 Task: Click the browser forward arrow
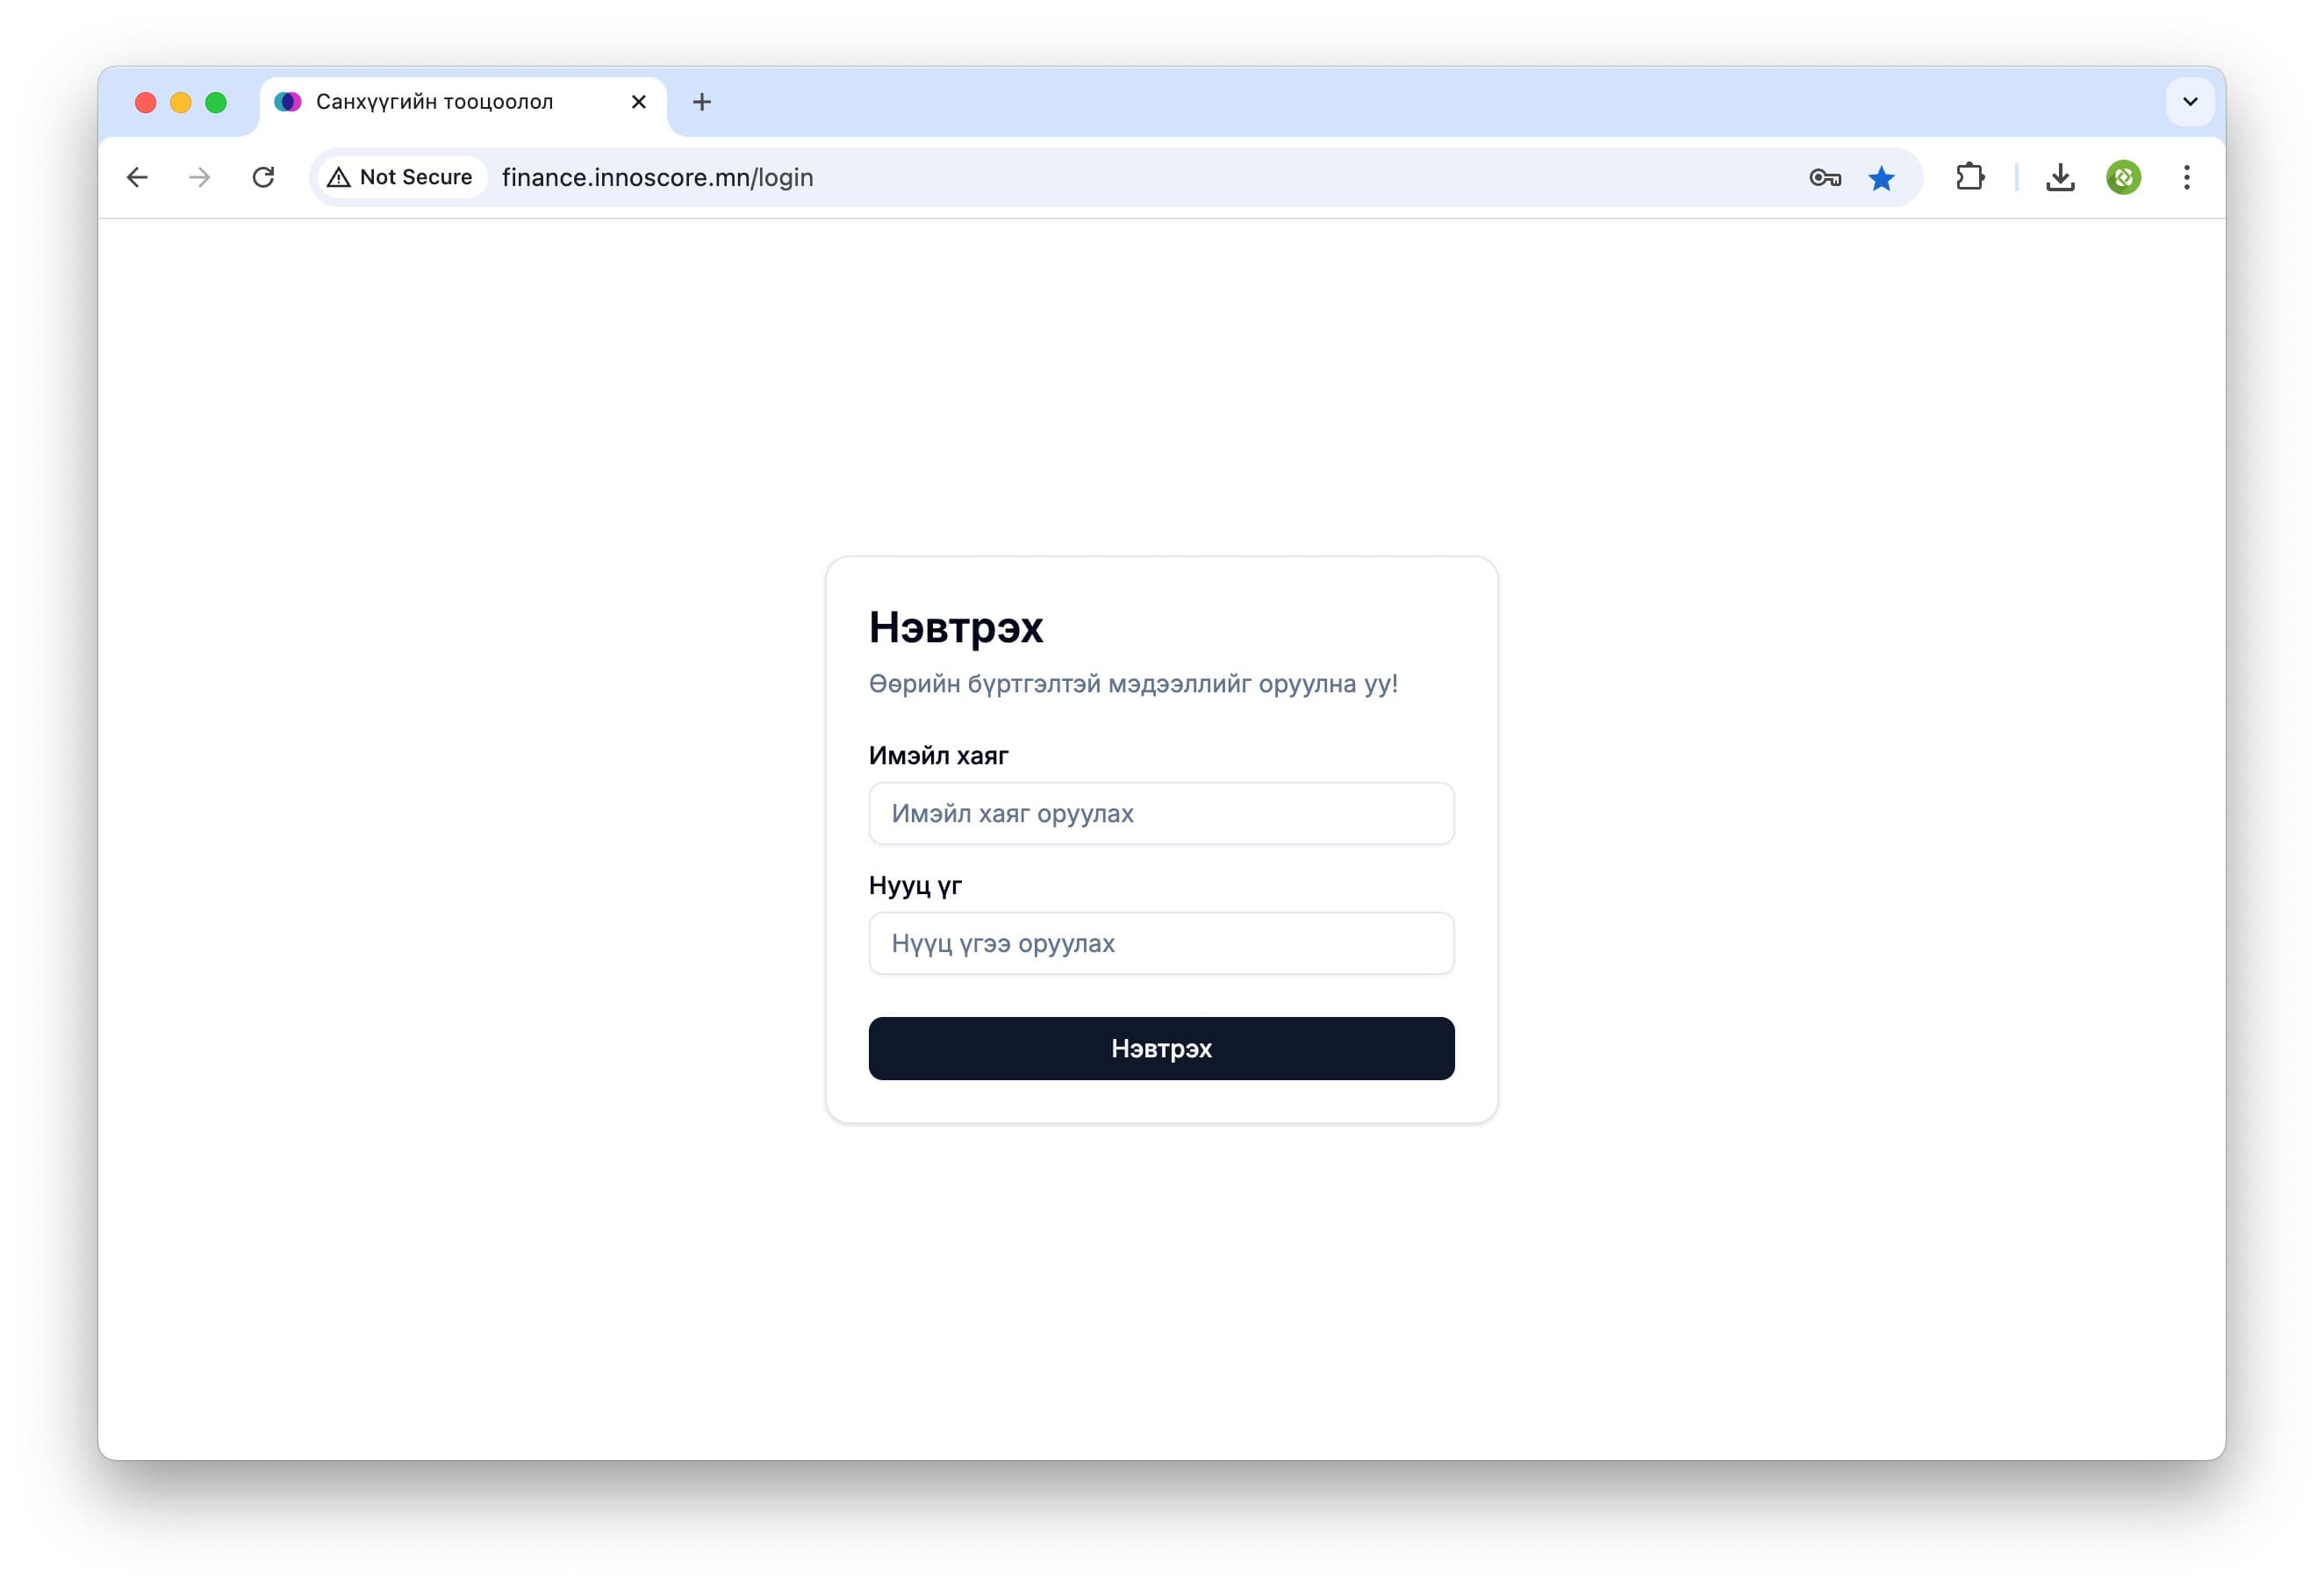click(200, 177)
